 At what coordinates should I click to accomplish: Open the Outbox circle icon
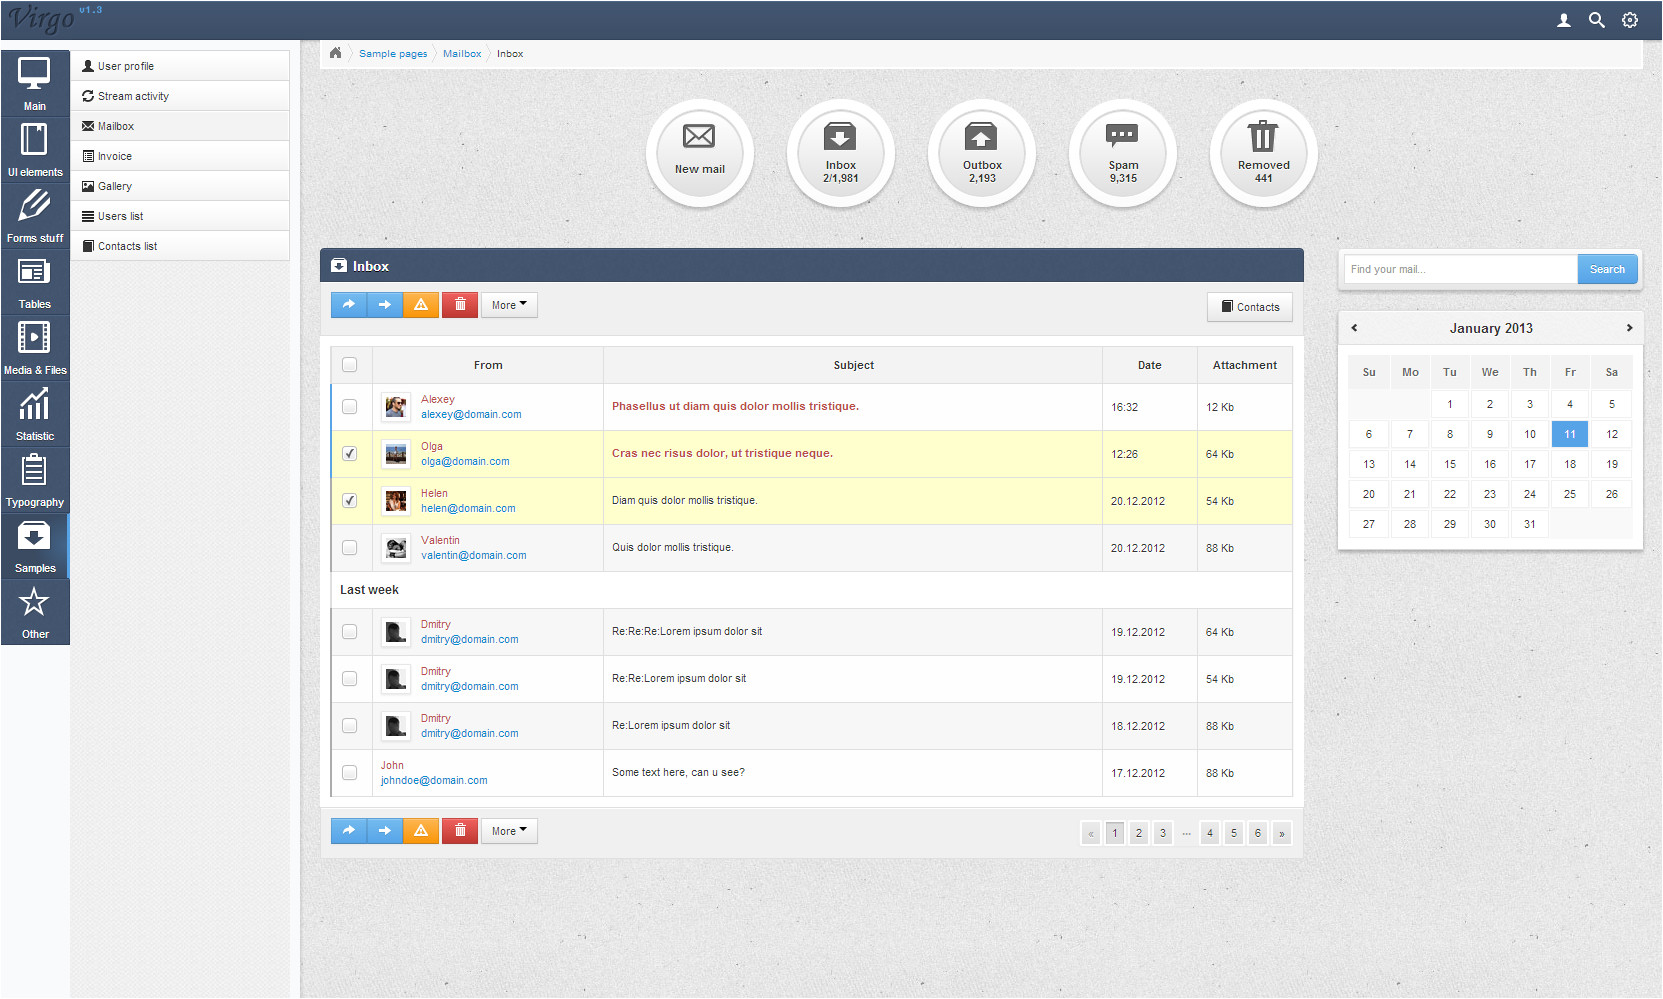coord(981,152)
